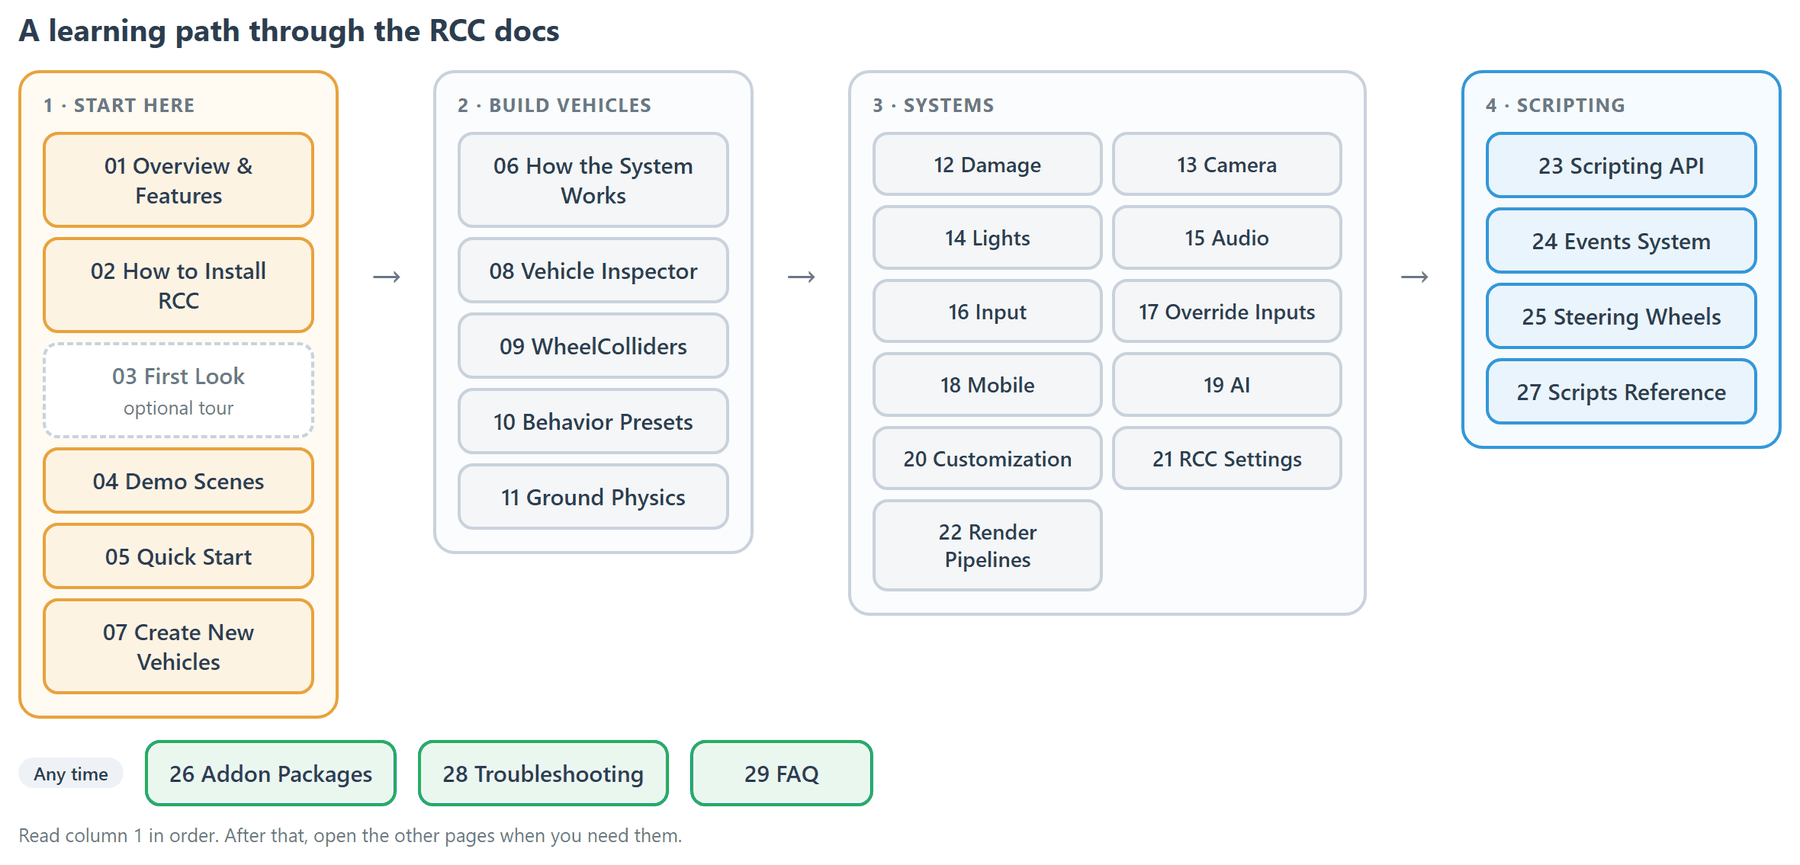Select the '2 · BUILD VEHICLES' column heading
This screenshot has width=1800, height=865.
coord(554,105)
